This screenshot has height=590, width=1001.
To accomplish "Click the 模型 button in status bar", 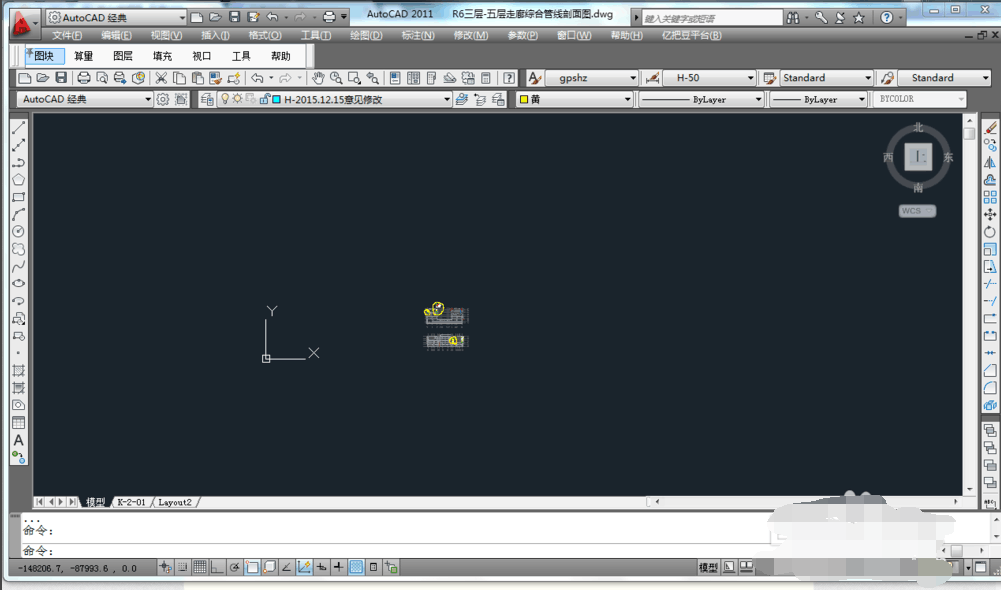I will coord(708,567).
